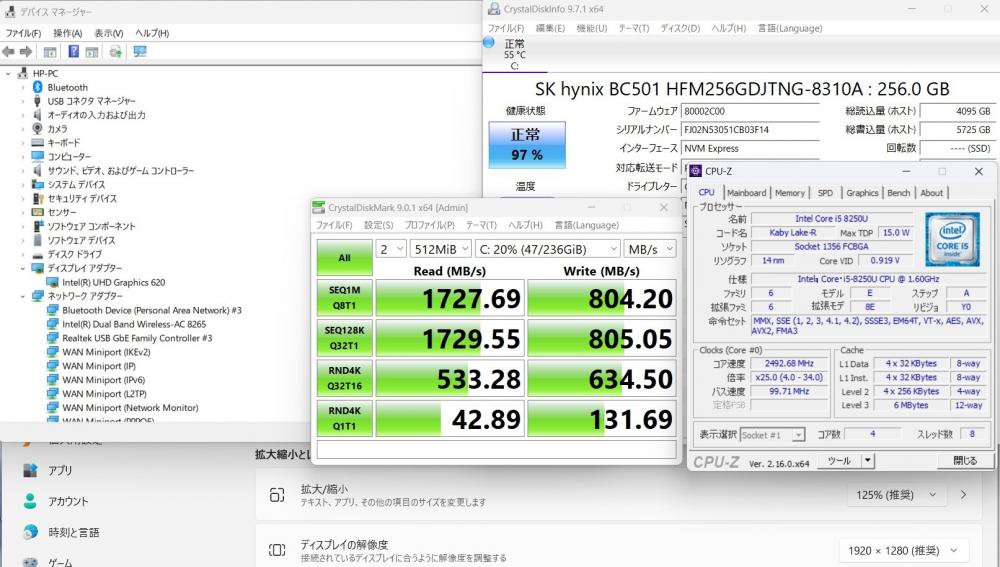Click the empty status bar field in CrystalDiskMark
1000x567 pixels.
[496, 450]
